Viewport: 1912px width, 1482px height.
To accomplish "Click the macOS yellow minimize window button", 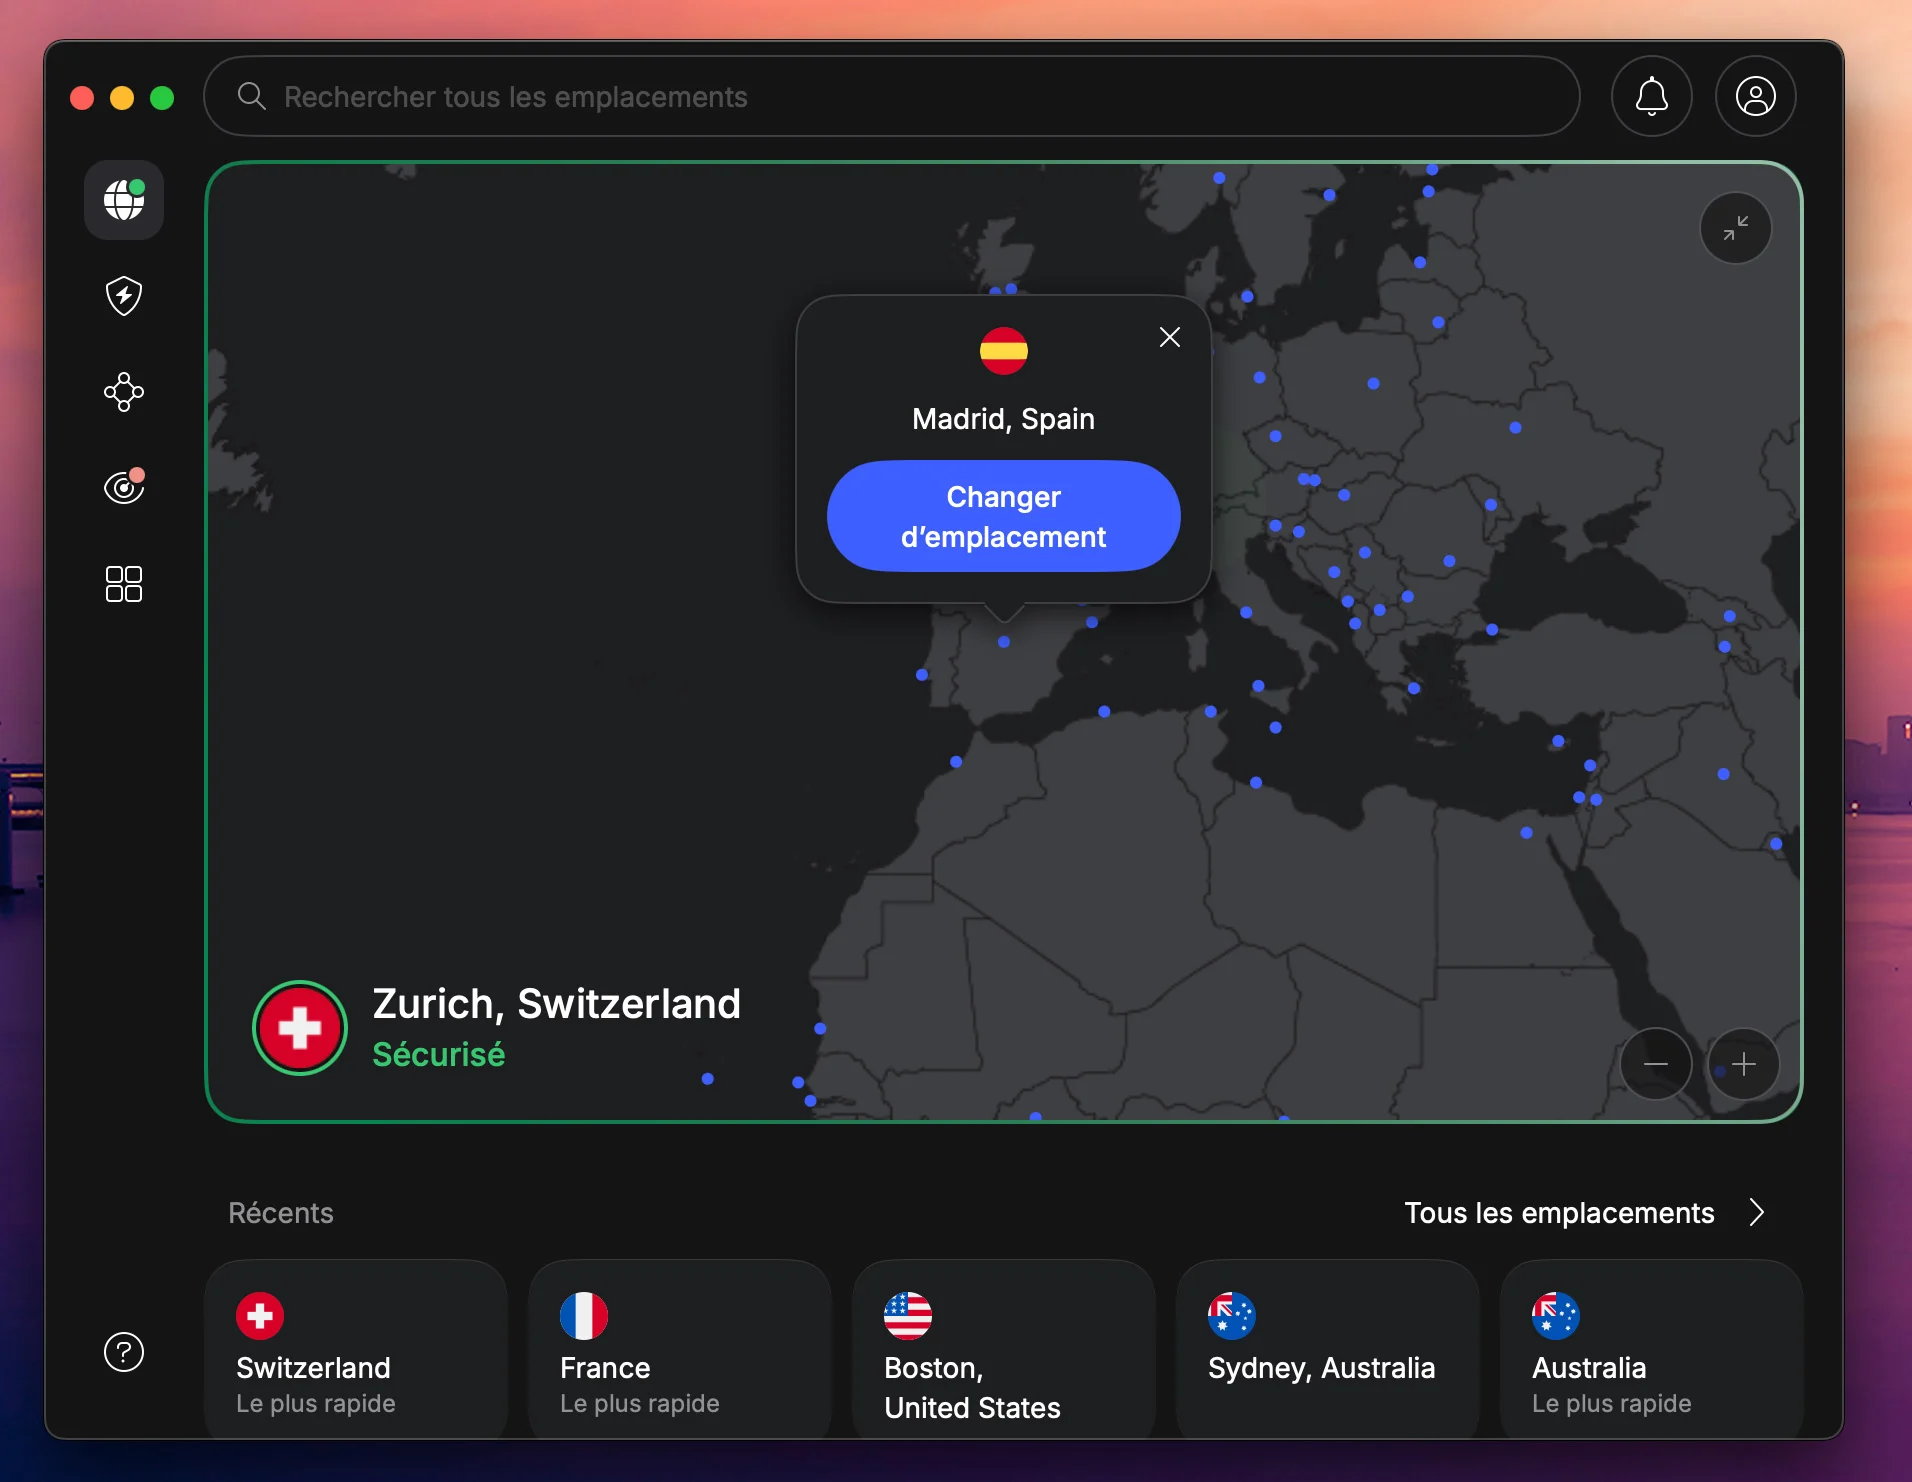I will (122, 98).
